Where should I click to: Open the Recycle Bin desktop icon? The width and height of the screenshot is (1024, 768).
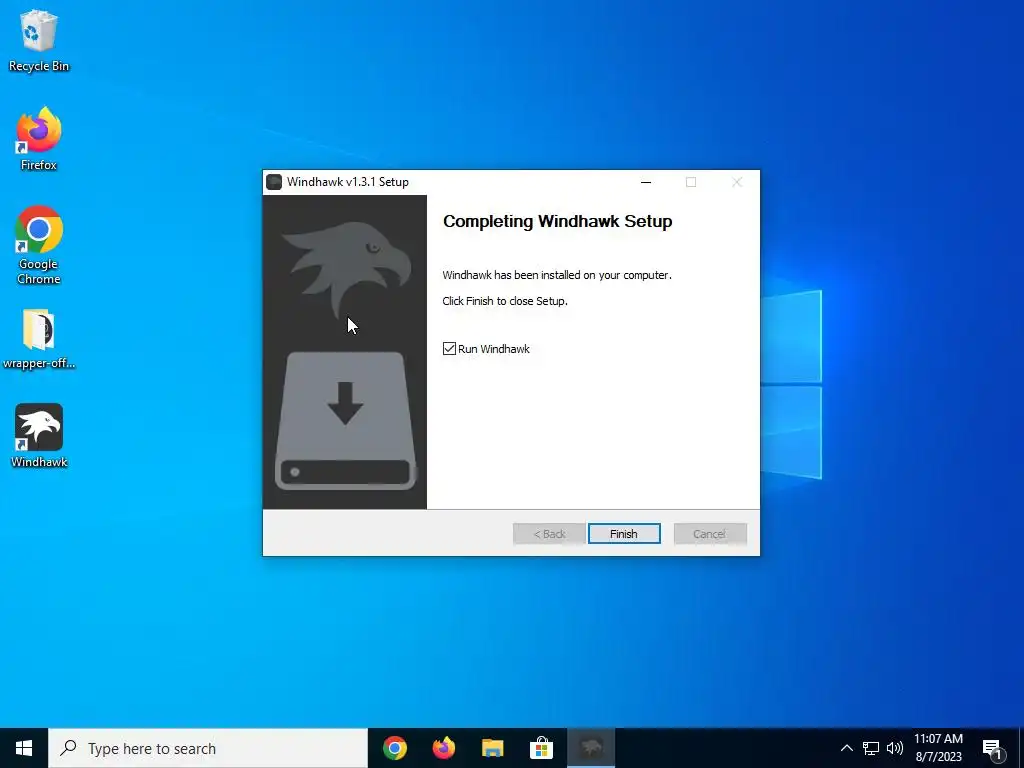pyautogui.click(x=39, y=40)
